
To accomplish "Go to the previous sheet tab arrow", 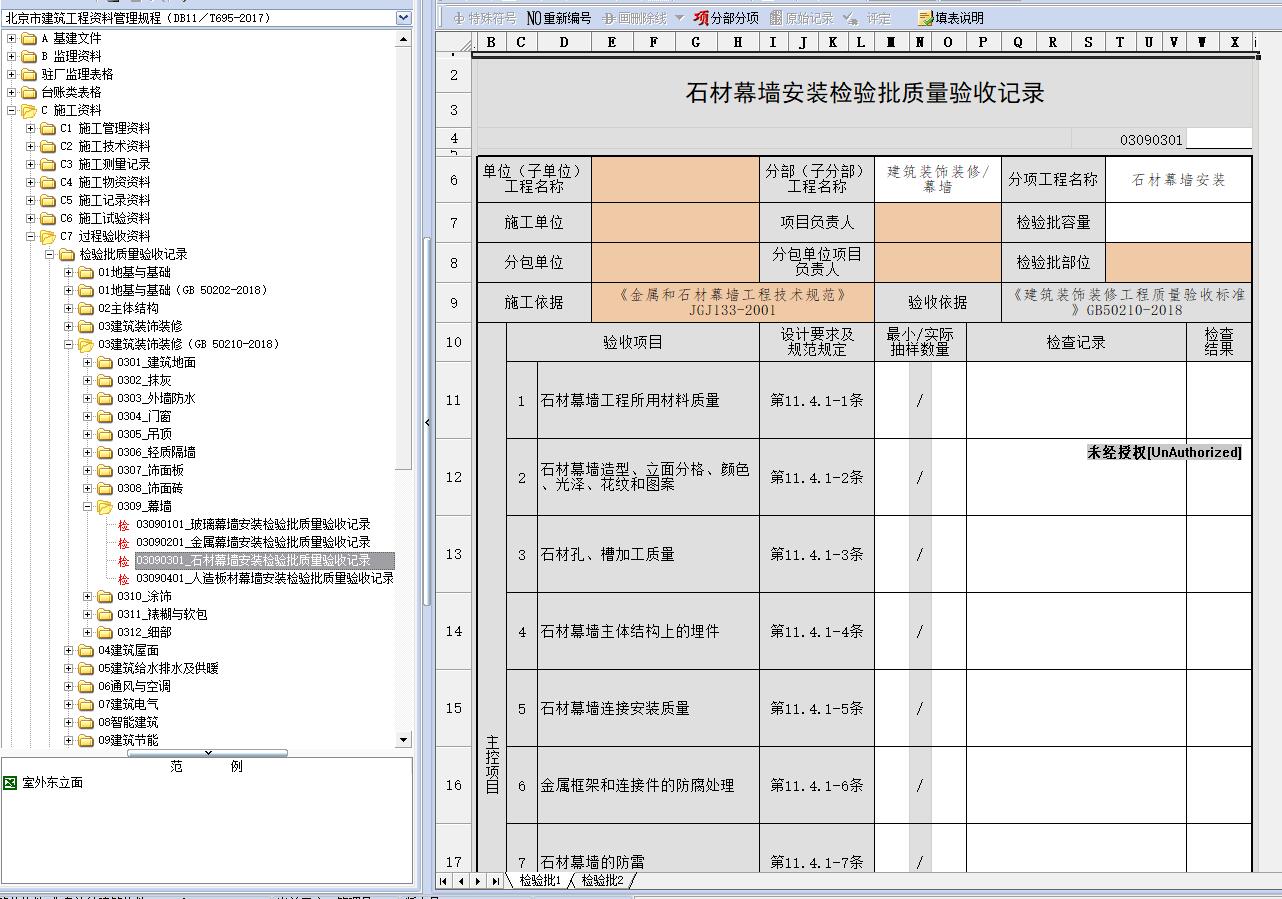I will pyautogui.click(x=461, y=881).
